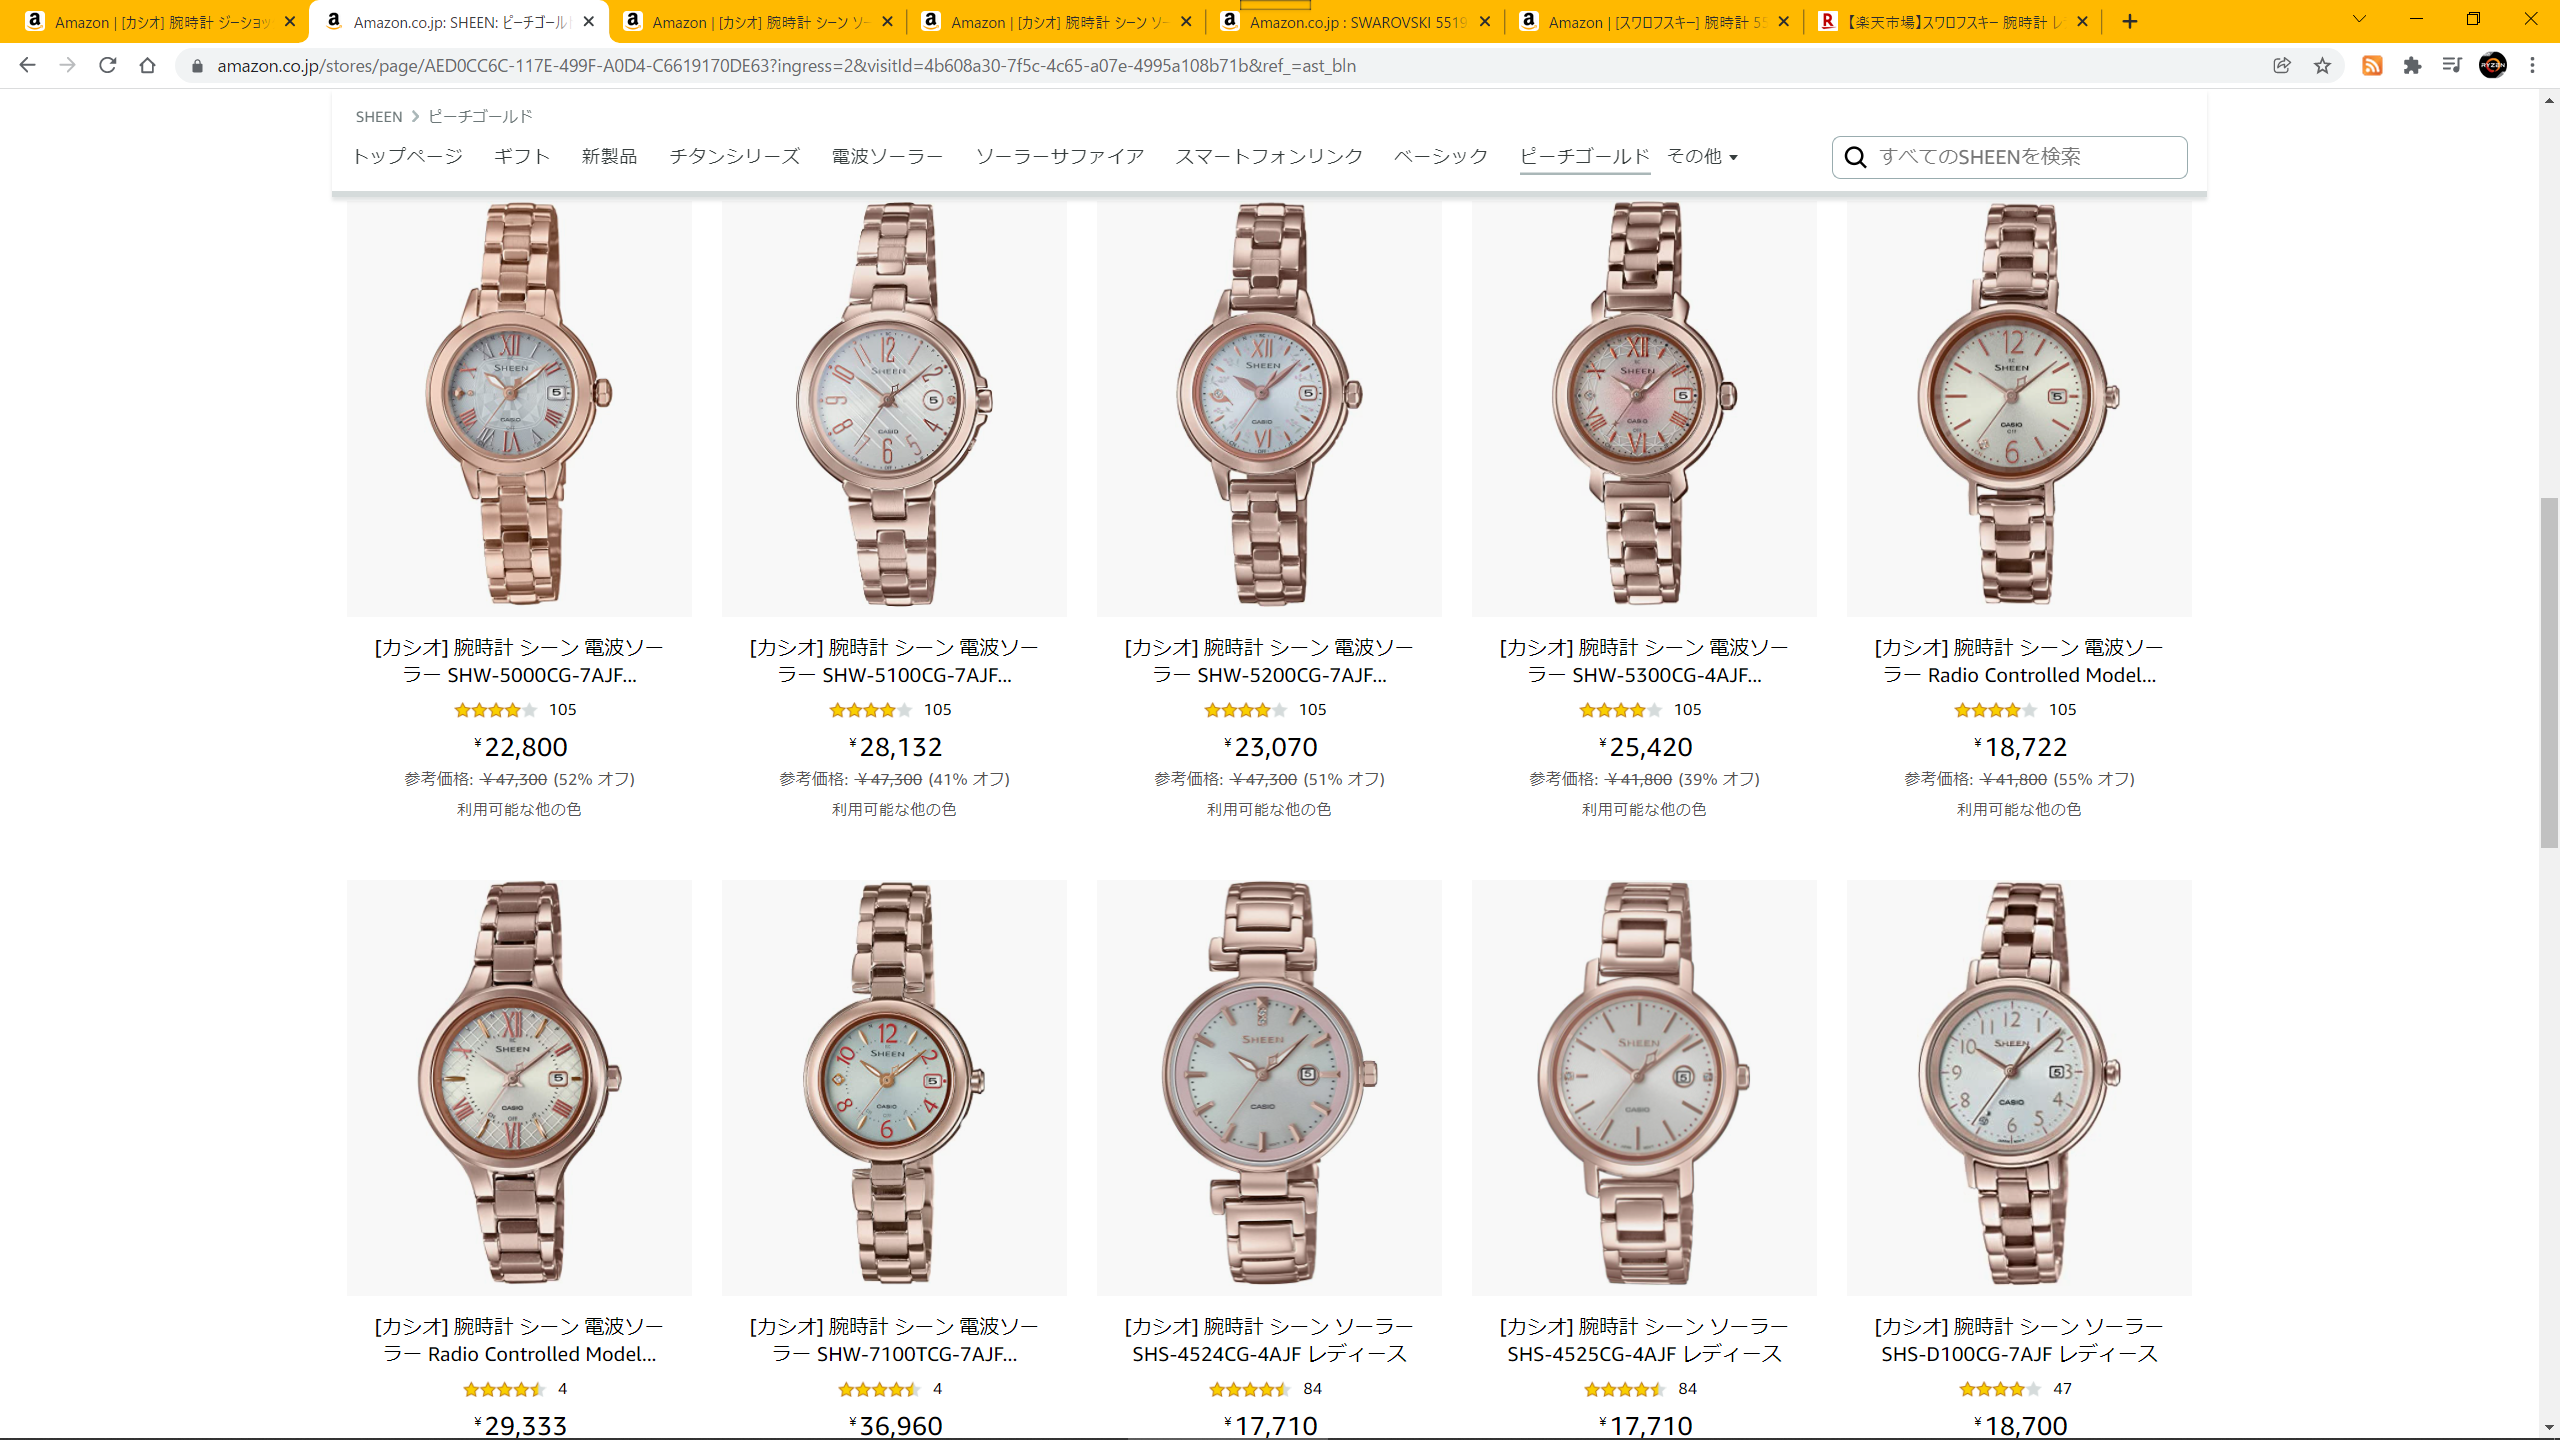Open SHW-5000CG-7AJF watch image
The height and width of the screenshot is (1440, 2560).
click(519, 408)
